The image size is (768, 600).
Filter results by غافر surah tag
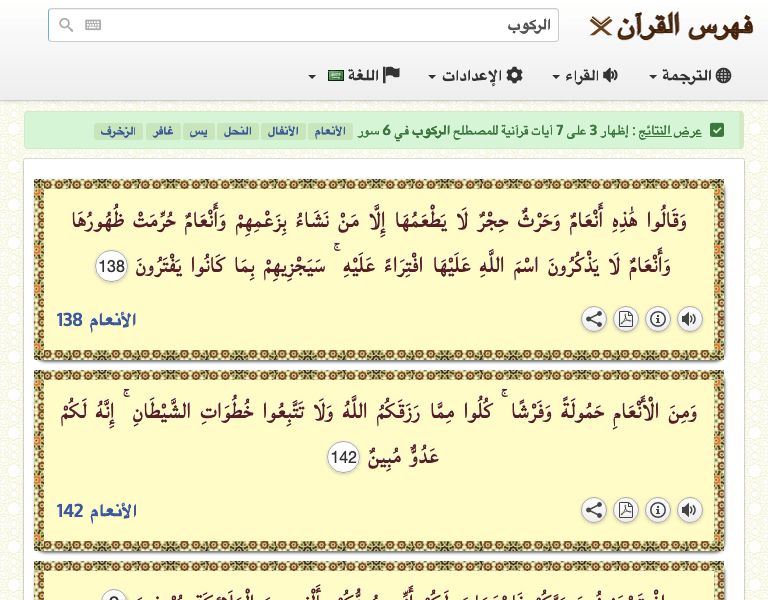[x=163, y=131]
